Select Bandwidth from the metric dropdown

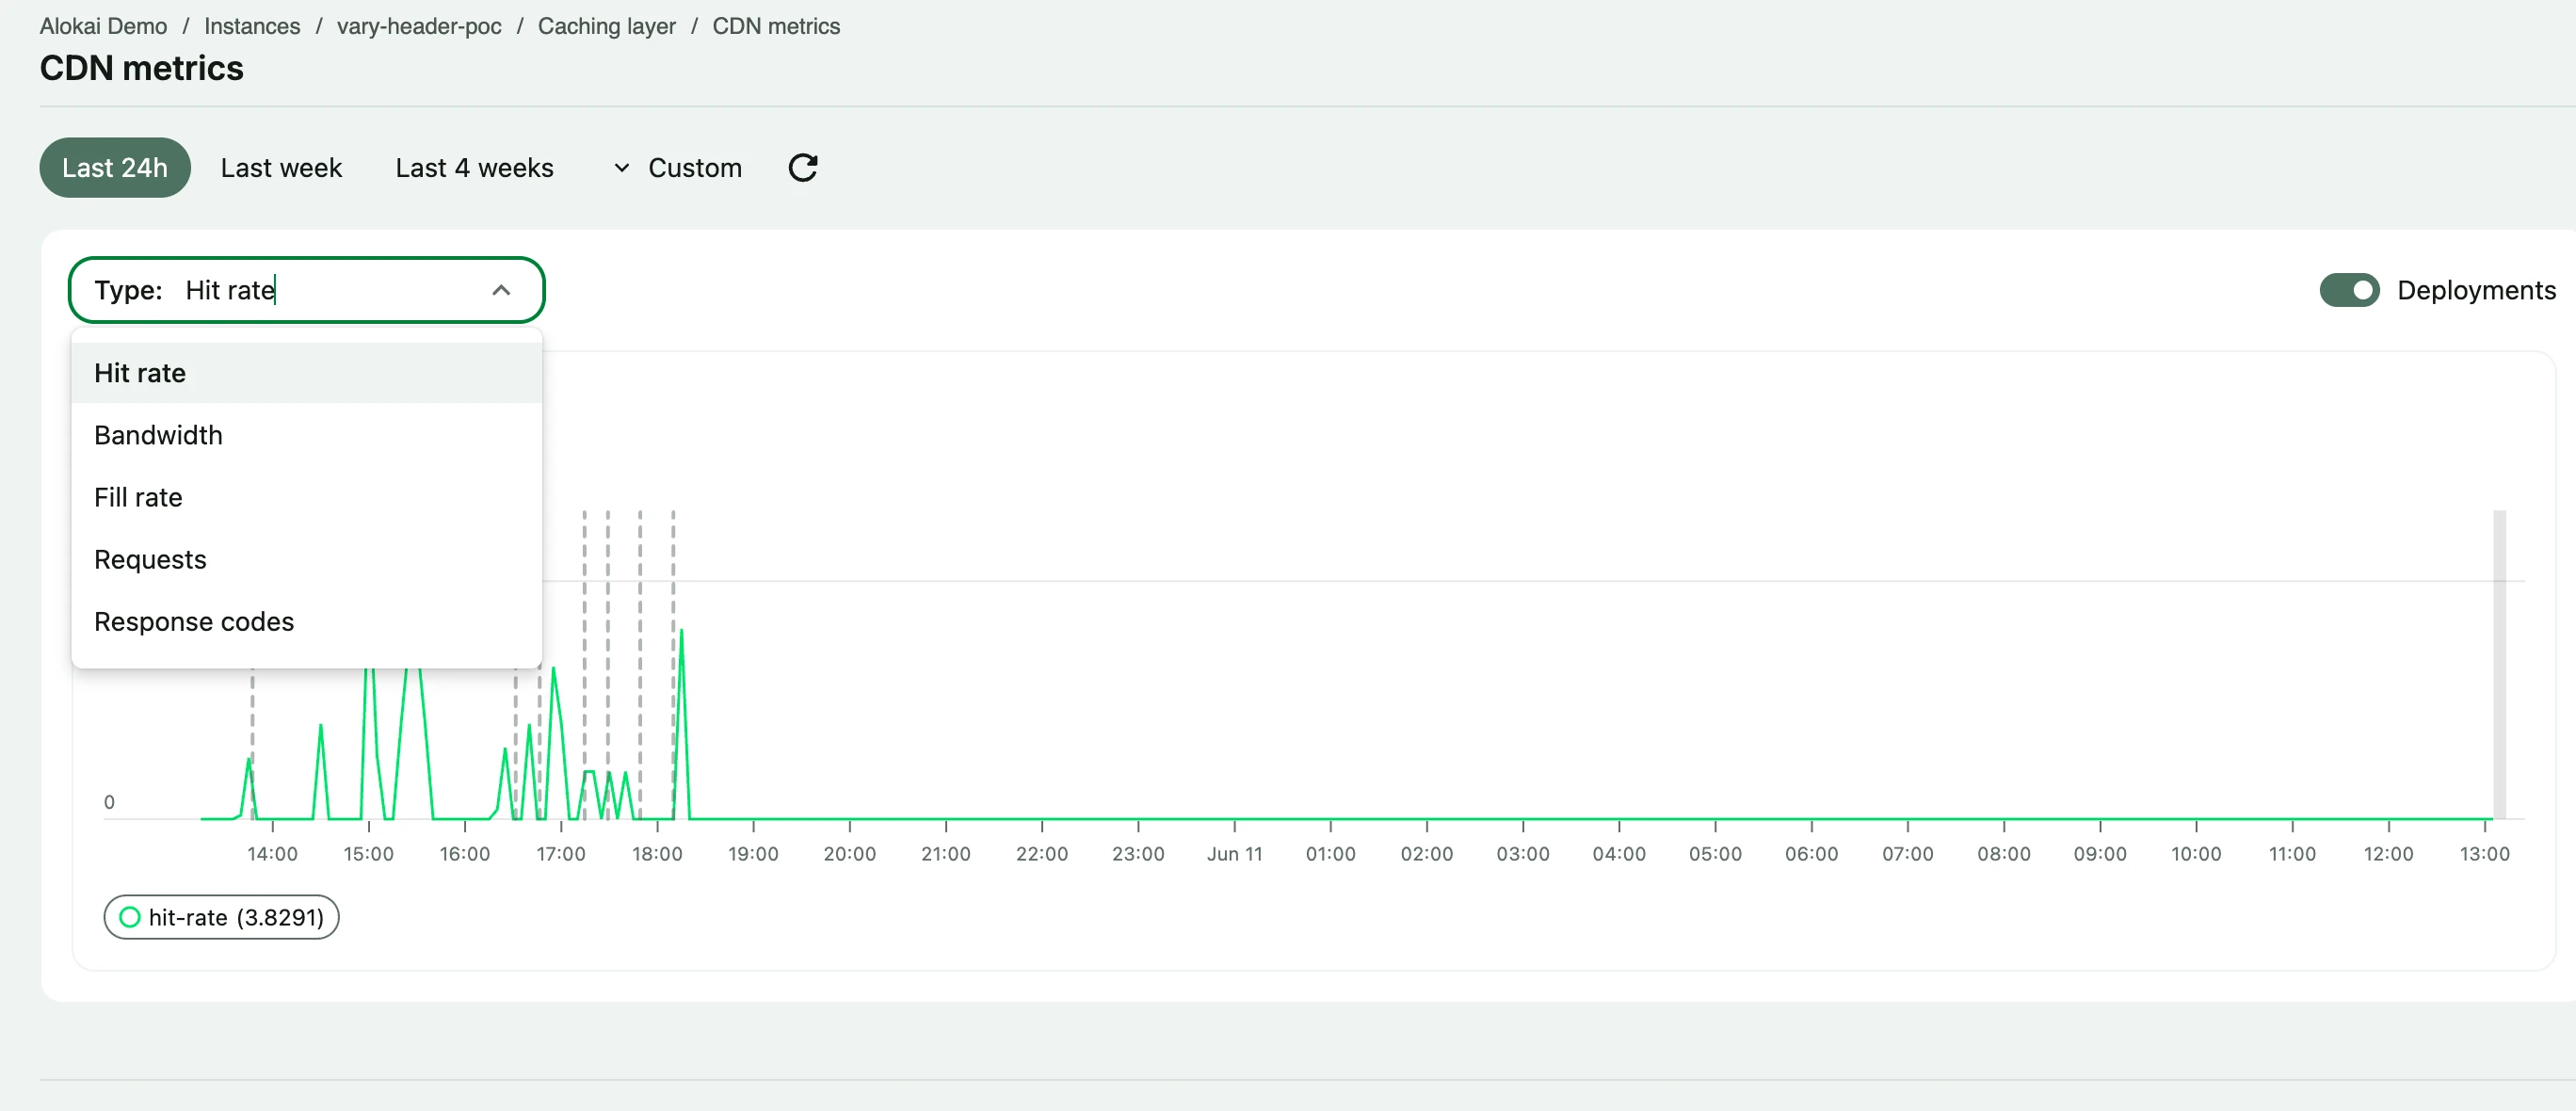(158, 435)
